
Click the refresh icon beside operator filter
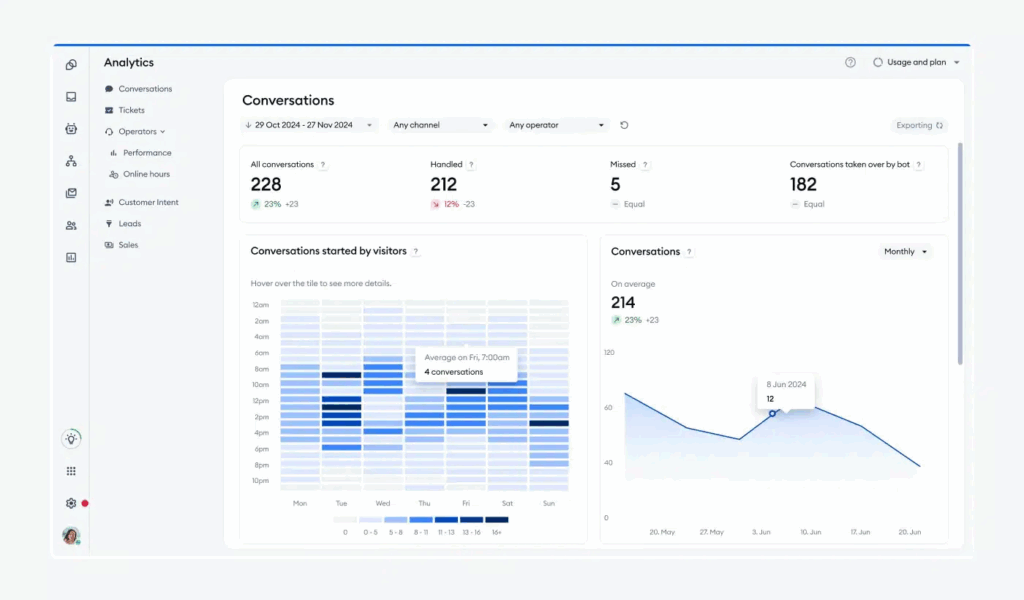624,125
